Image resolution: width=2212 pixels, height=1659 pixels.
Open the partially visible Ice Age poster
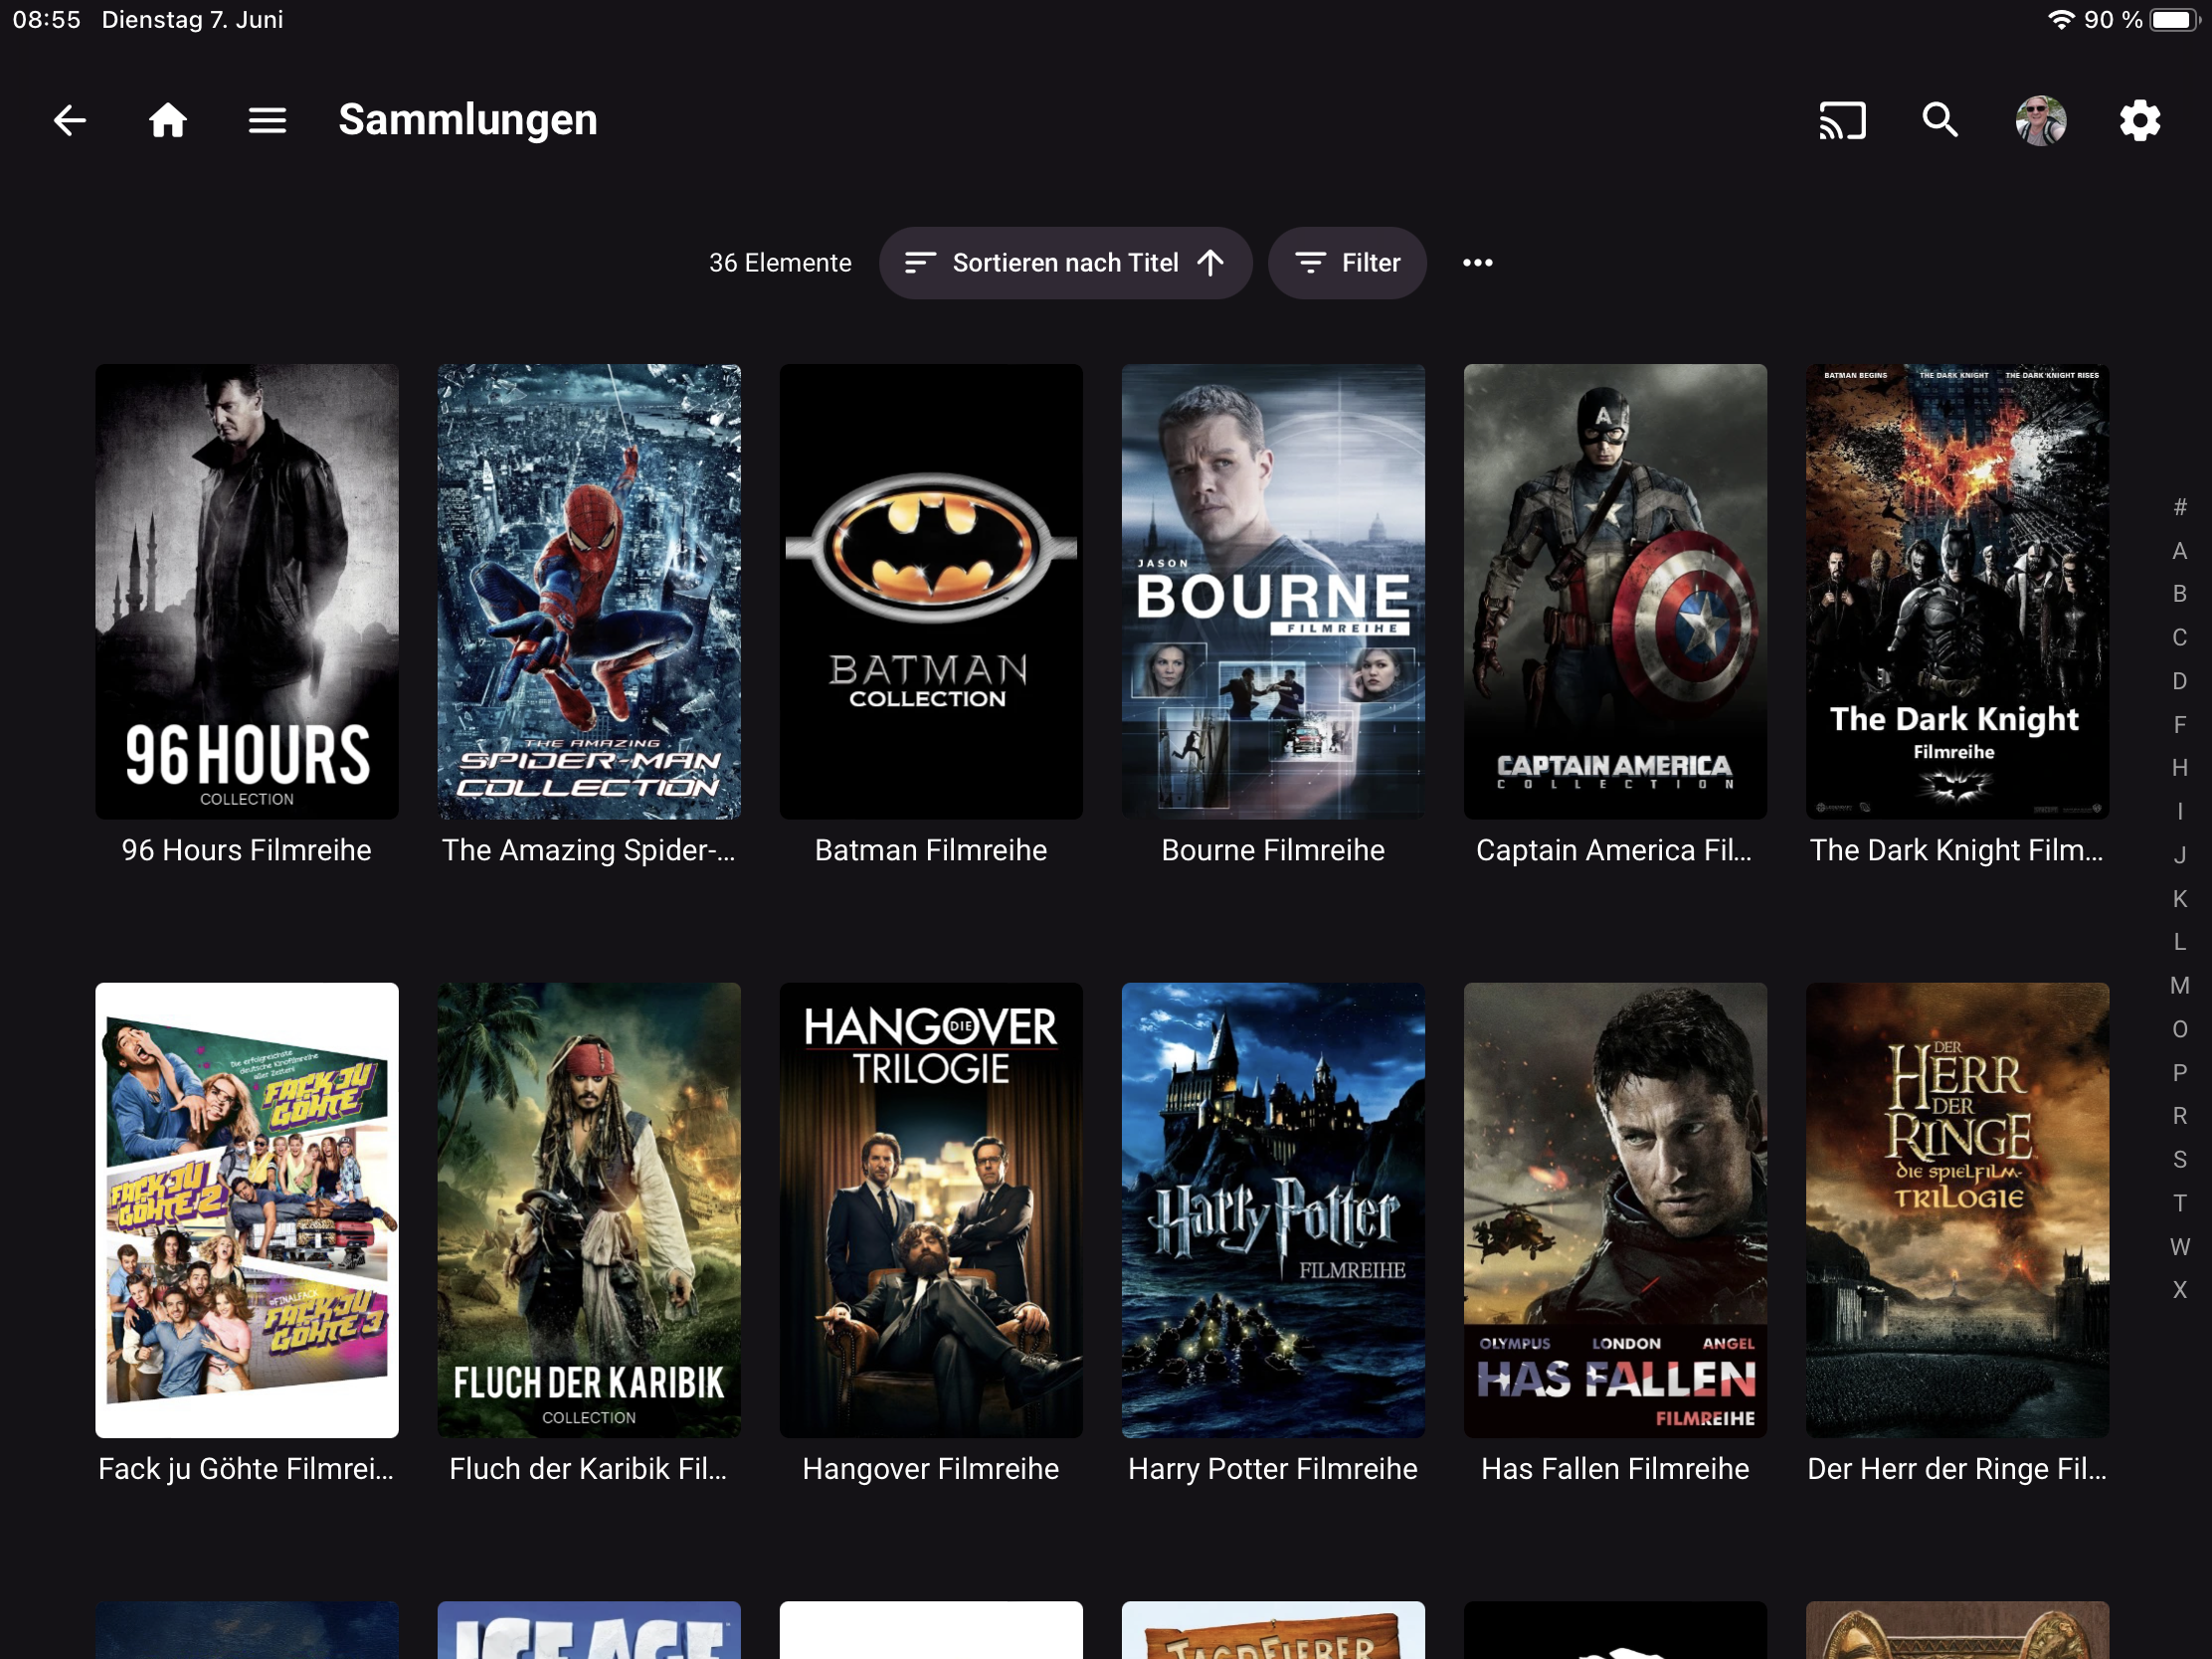coord(589,1630)
